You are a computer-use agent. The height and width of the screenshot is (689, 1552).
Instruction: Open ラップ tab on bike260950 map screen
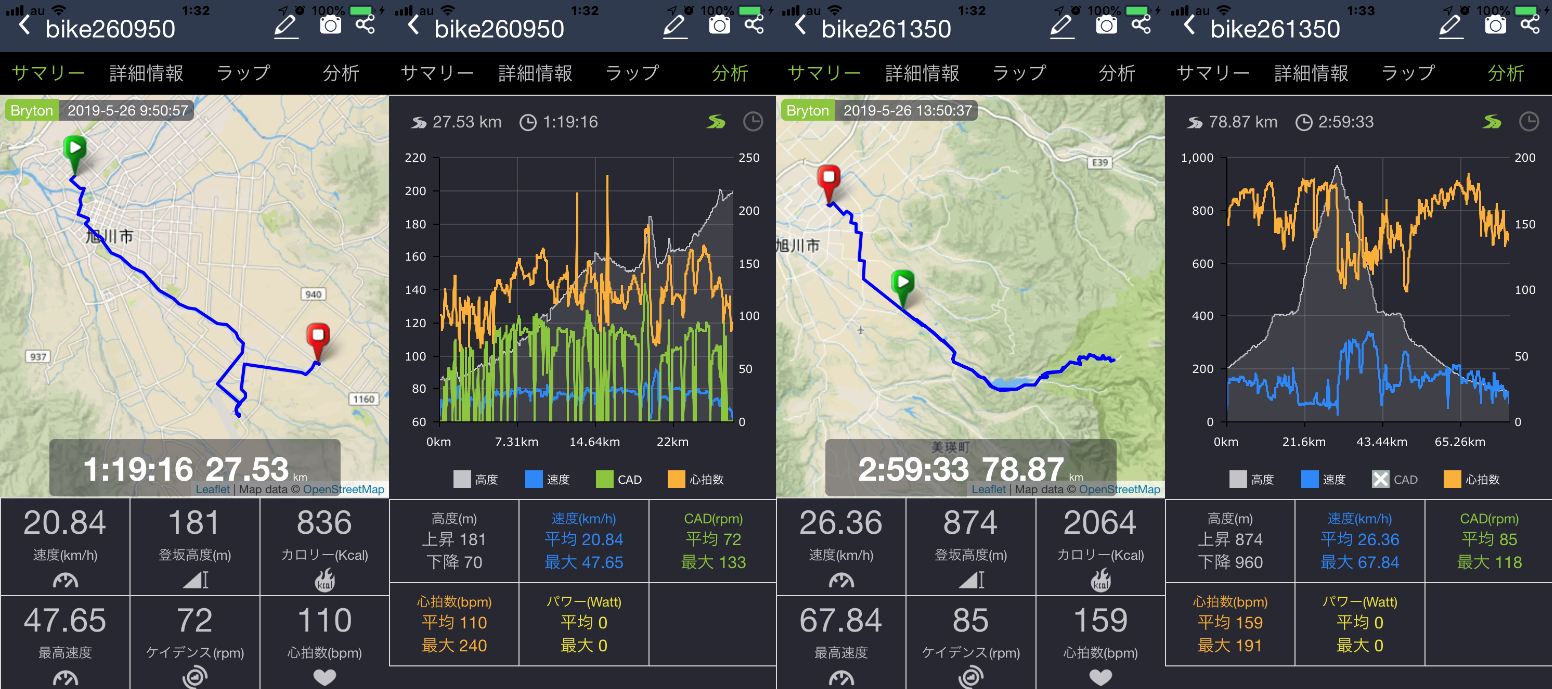click(x=243, y=73)
